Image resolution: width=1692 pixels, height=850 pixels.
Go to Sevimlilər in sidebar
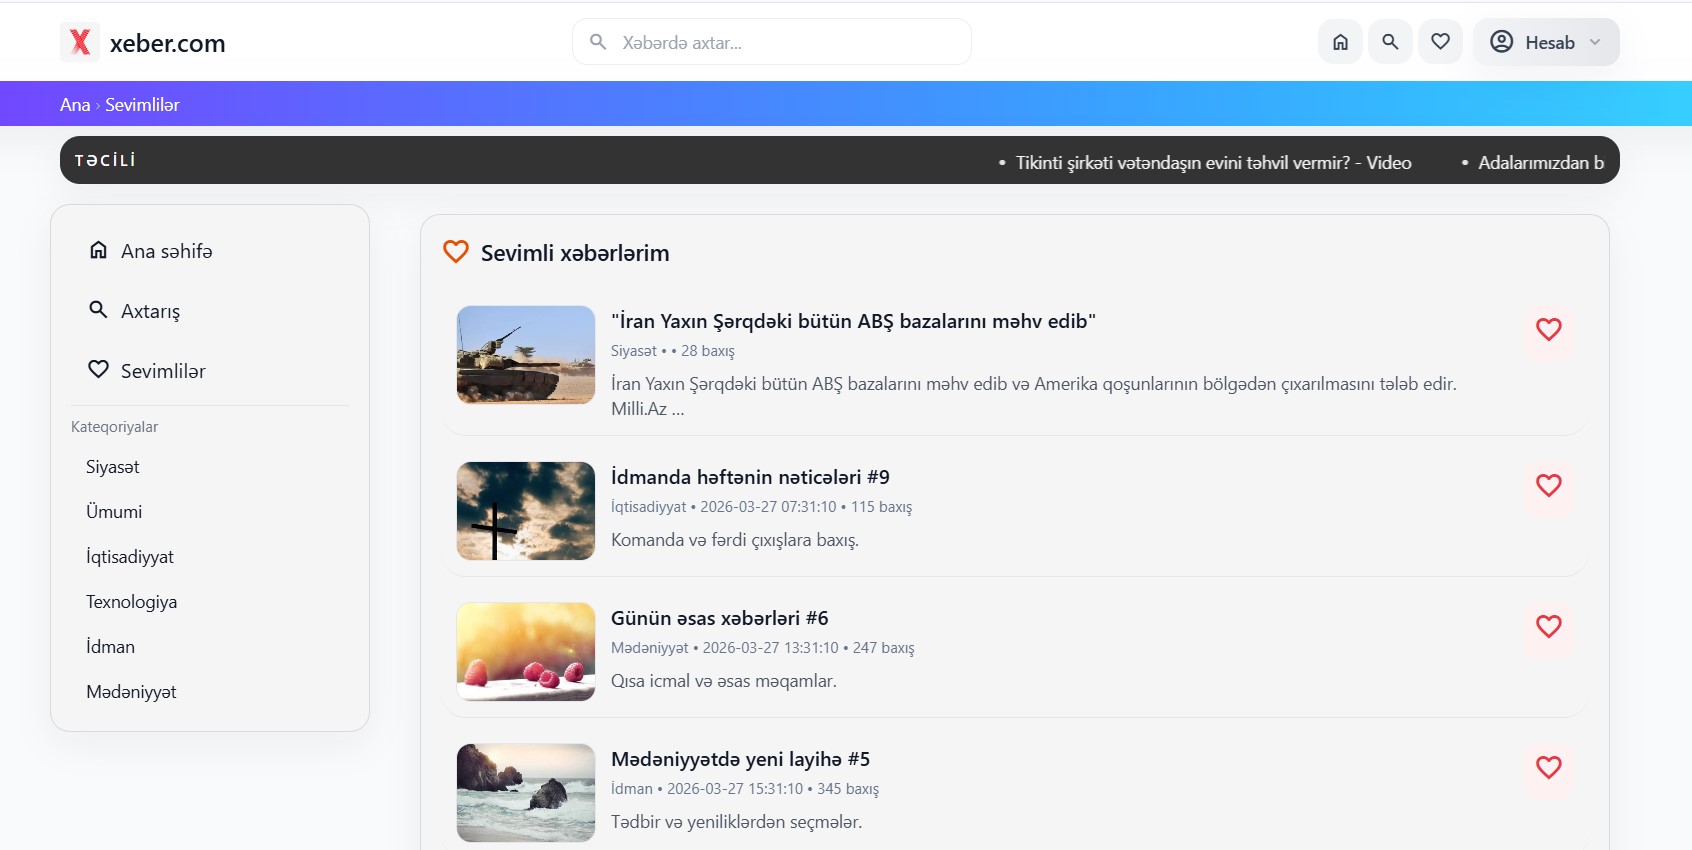(x=162, y=371)
